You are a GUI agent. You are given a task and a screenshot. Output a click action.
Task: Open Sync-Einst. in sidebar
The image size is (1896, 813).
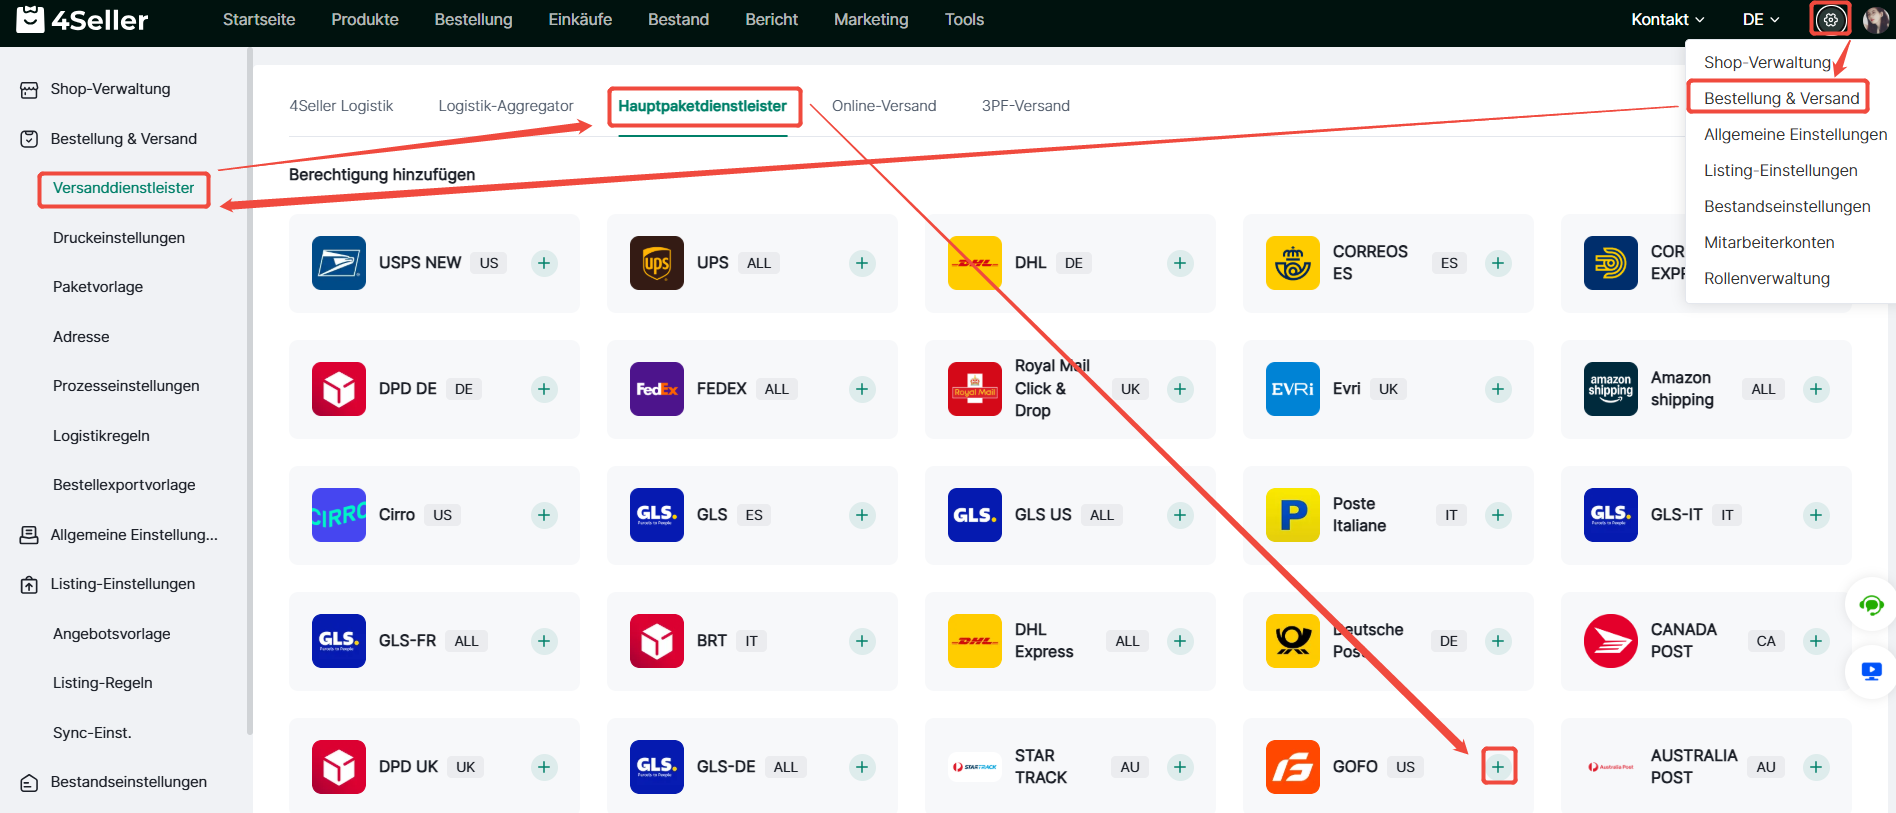click(x=92, y=733)
